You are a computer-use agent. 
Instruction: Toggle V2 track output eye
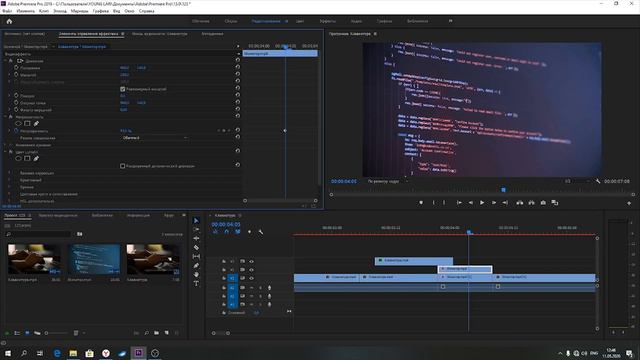click(251, 270)
